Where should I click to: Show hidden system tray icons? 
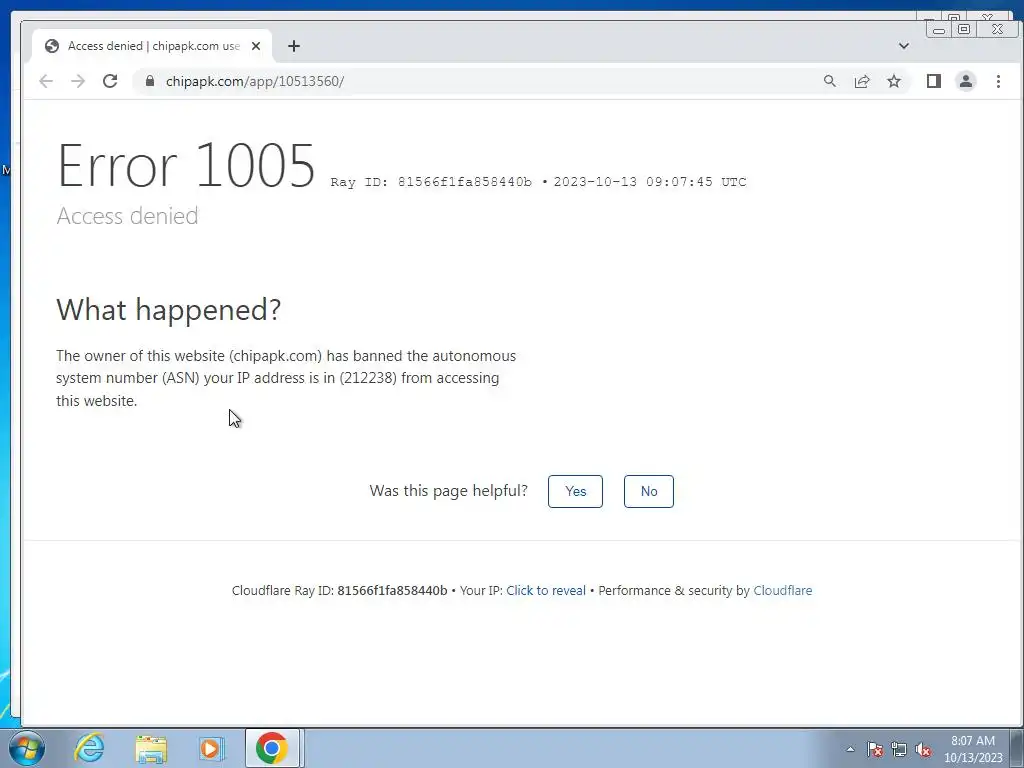pyautogui.click(x=850, y=749)
